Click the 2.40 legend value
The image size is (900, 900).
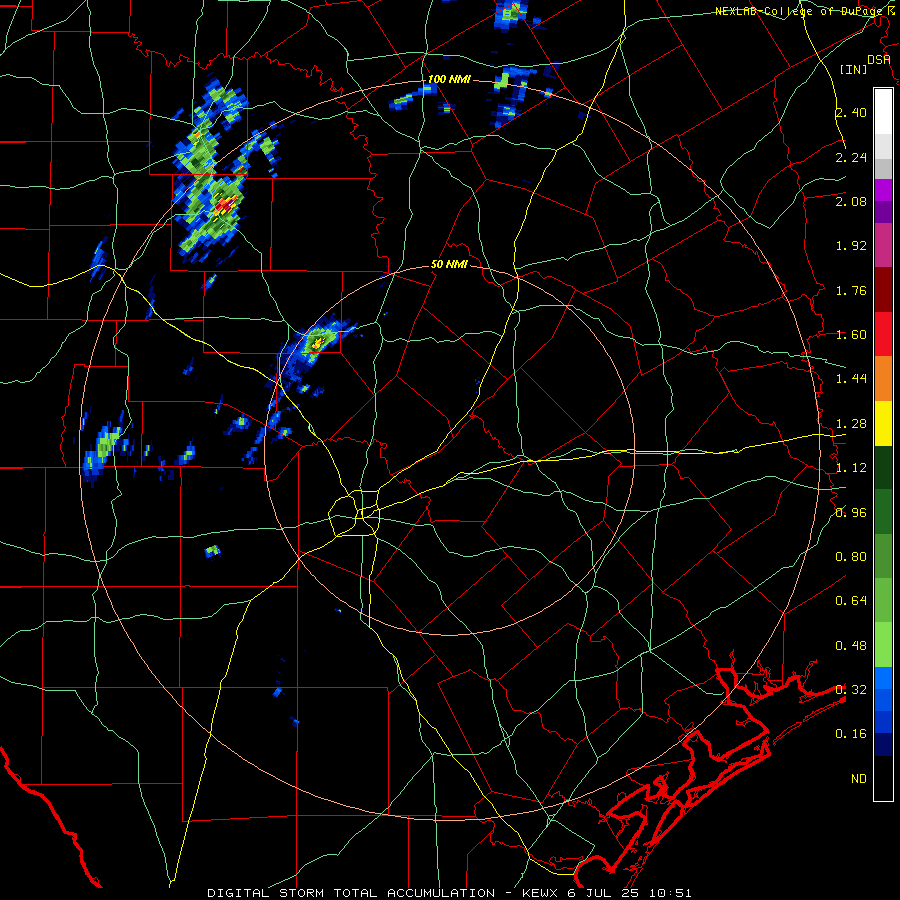pos(851,112)
